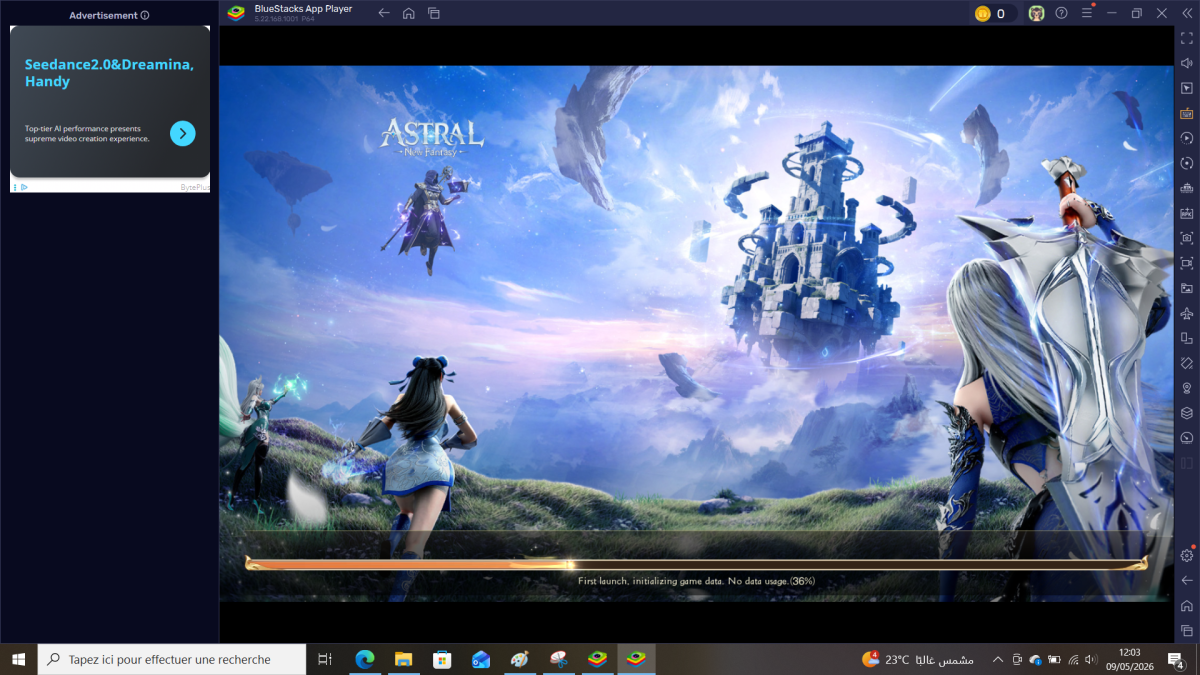Screen dimensions: 1200x675
Task: Click home icon in BlueStacks title bar
Action: click(408, 13)
